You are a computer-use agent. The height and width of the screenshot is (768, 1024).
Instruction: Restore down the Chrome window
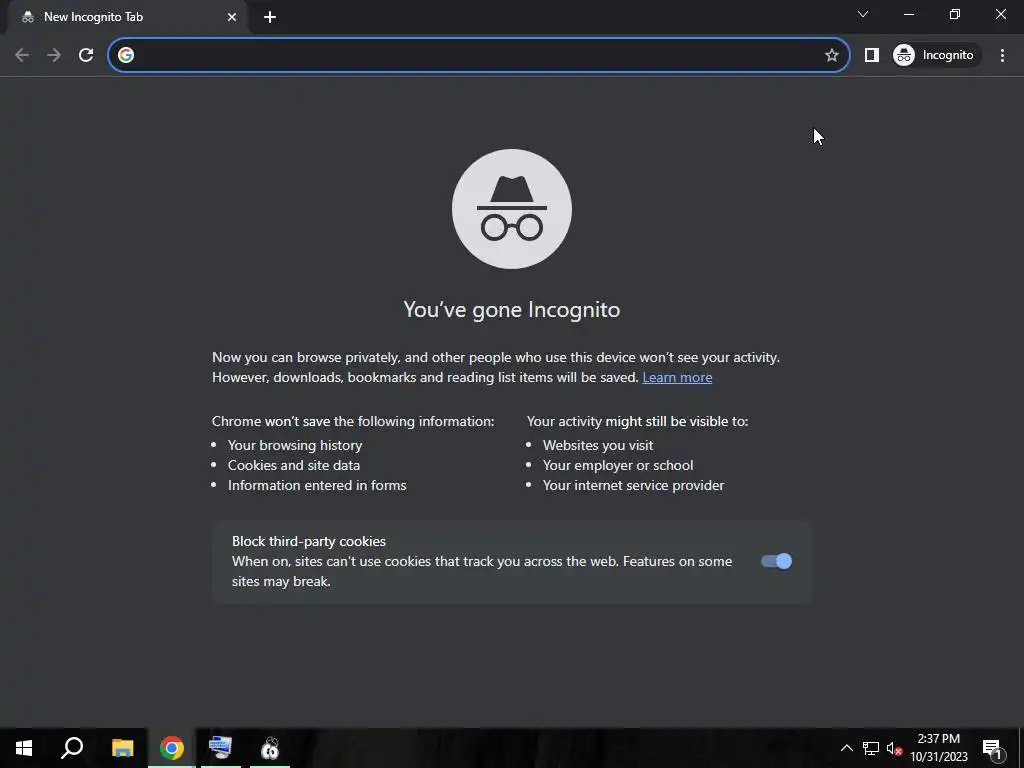pos(955,14)
